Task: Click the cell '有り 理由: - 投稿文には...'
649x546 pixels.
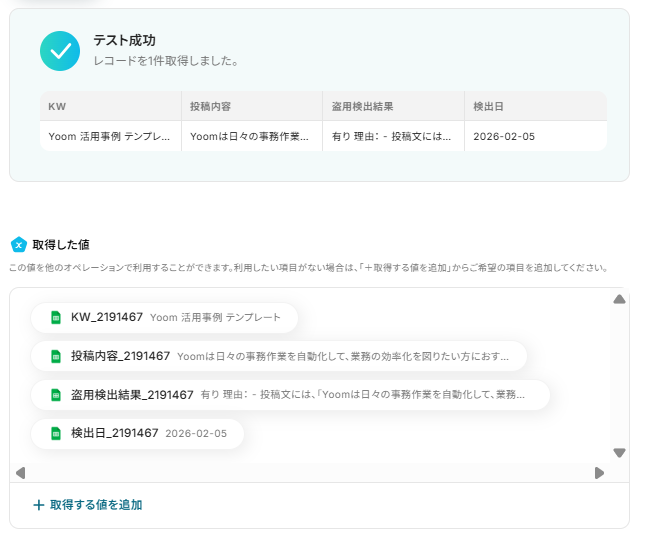Action: (x=394, y=136)
